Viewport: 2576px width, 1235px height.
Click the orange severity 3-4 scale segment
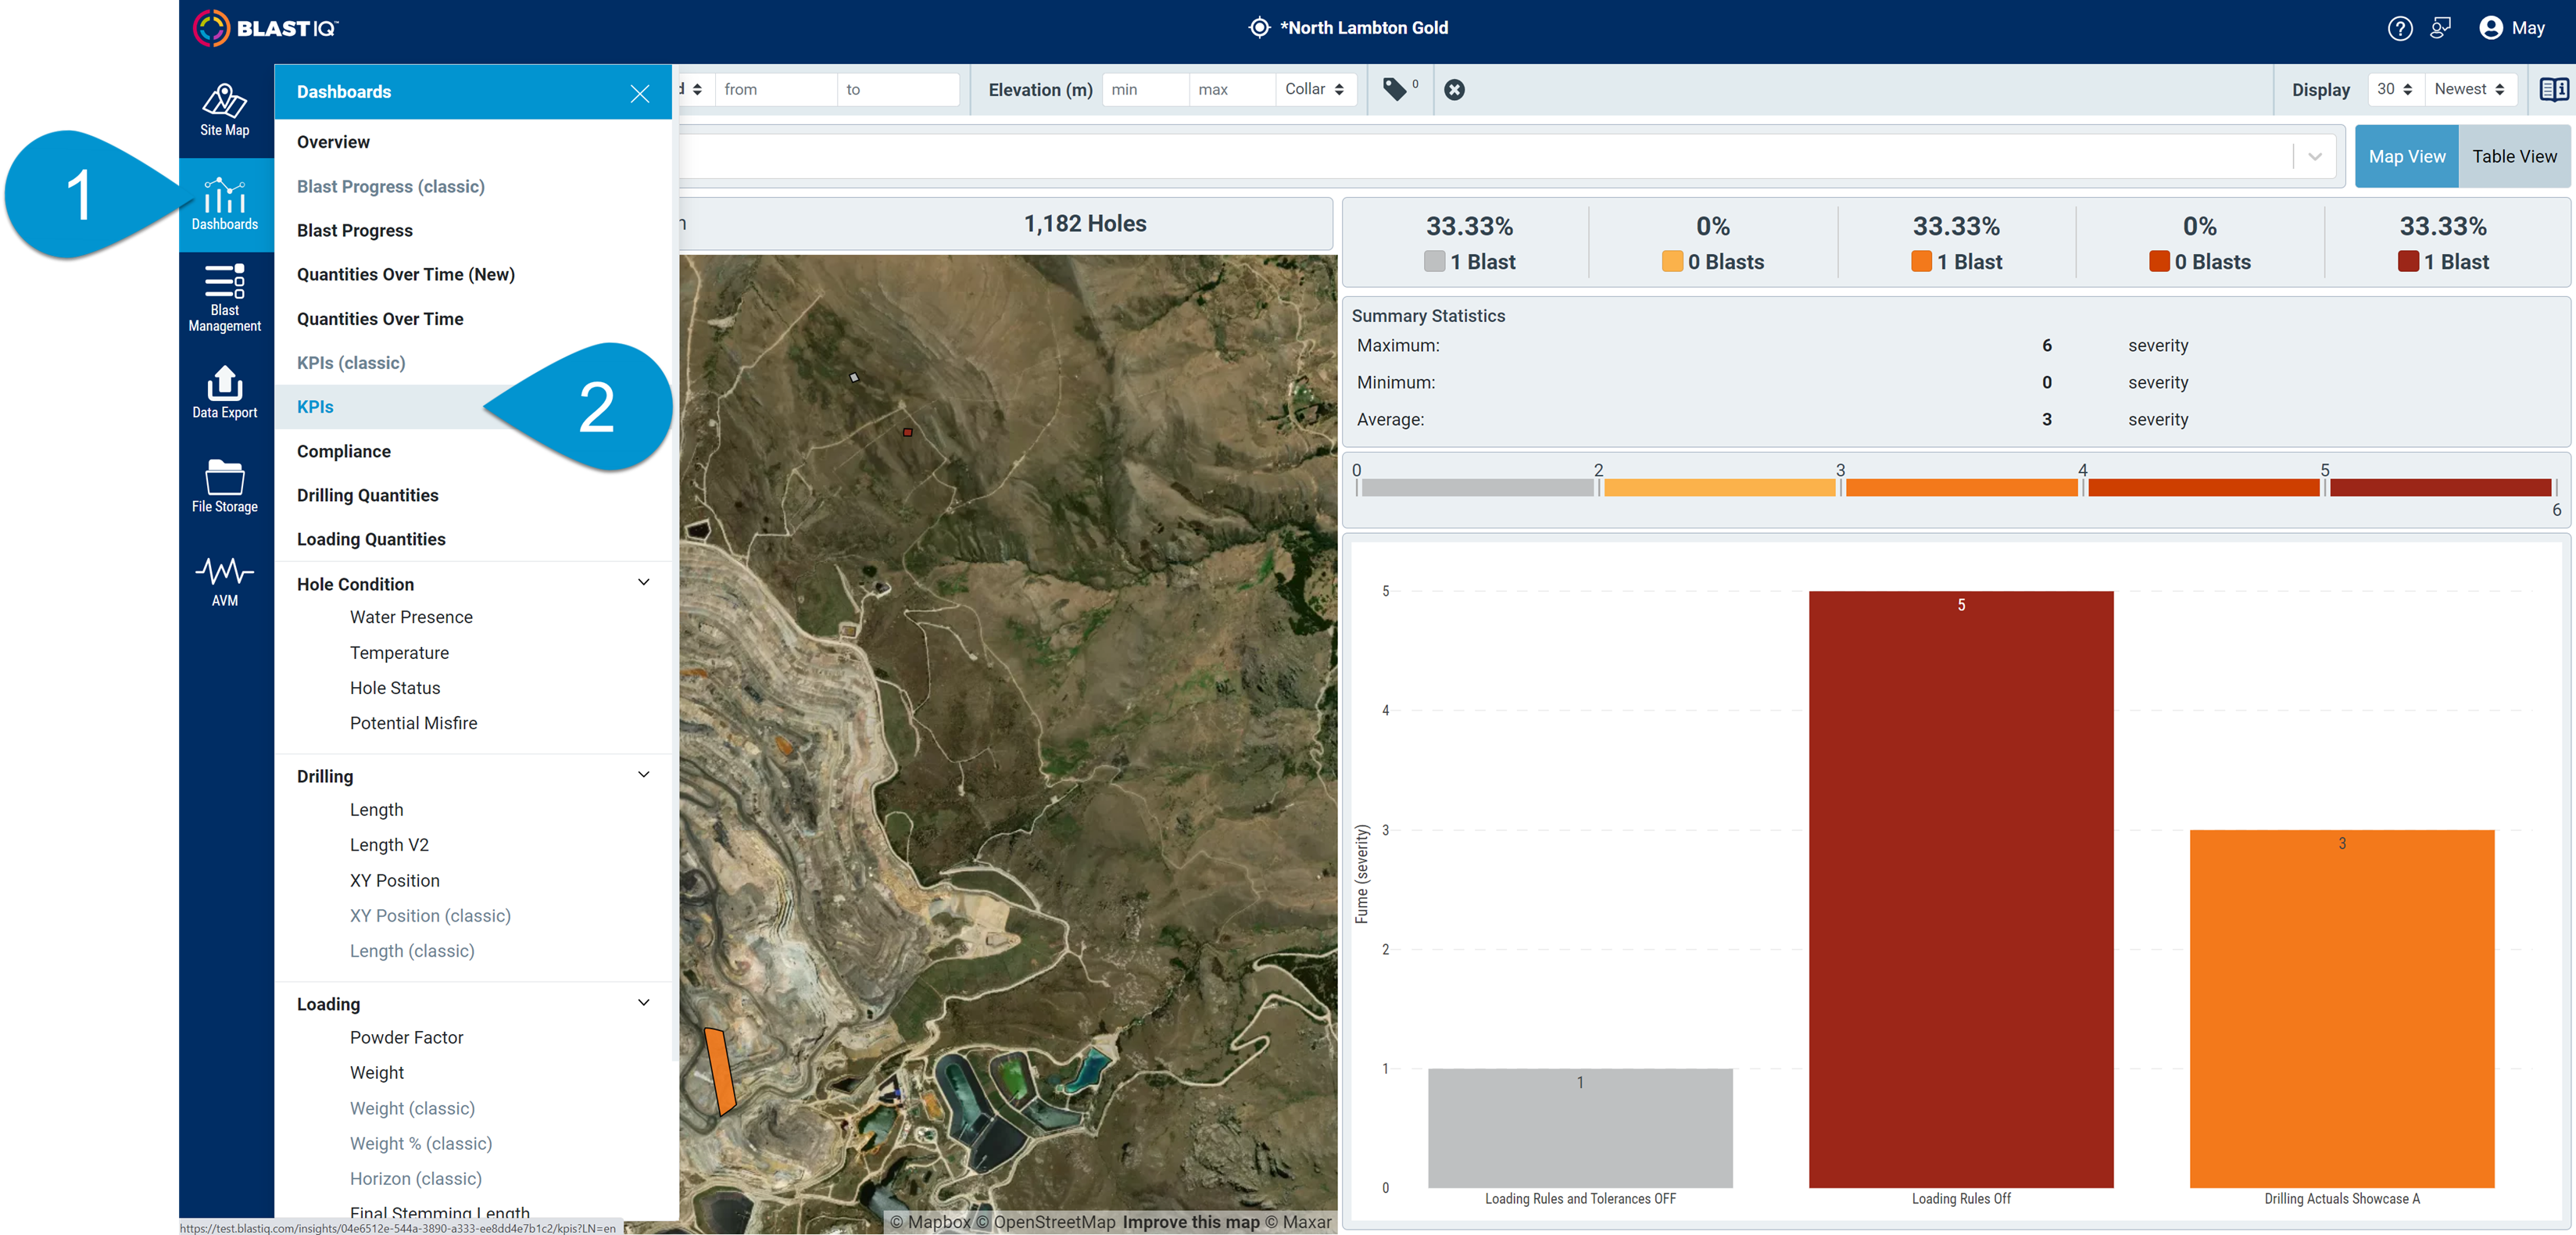coord(1961,487)
